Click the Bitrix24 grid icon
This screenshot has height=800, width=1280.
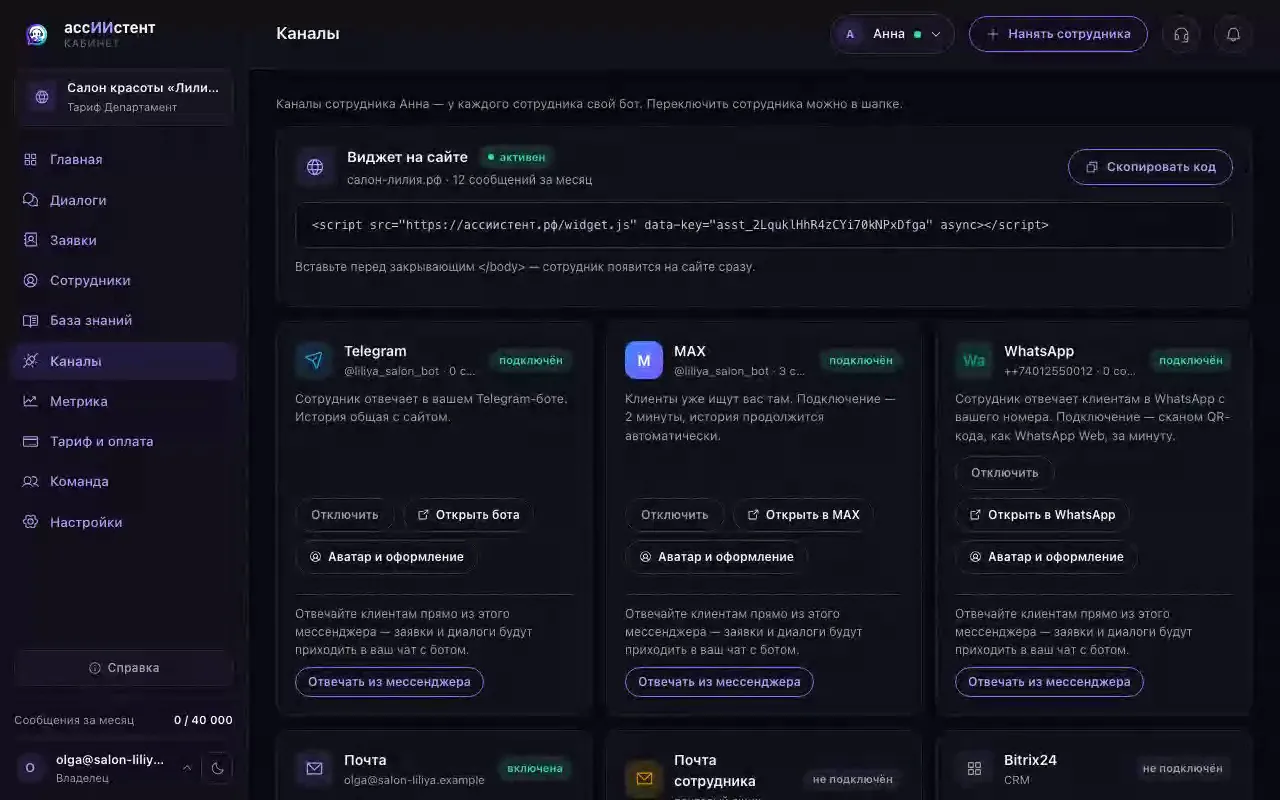[974, 769]
